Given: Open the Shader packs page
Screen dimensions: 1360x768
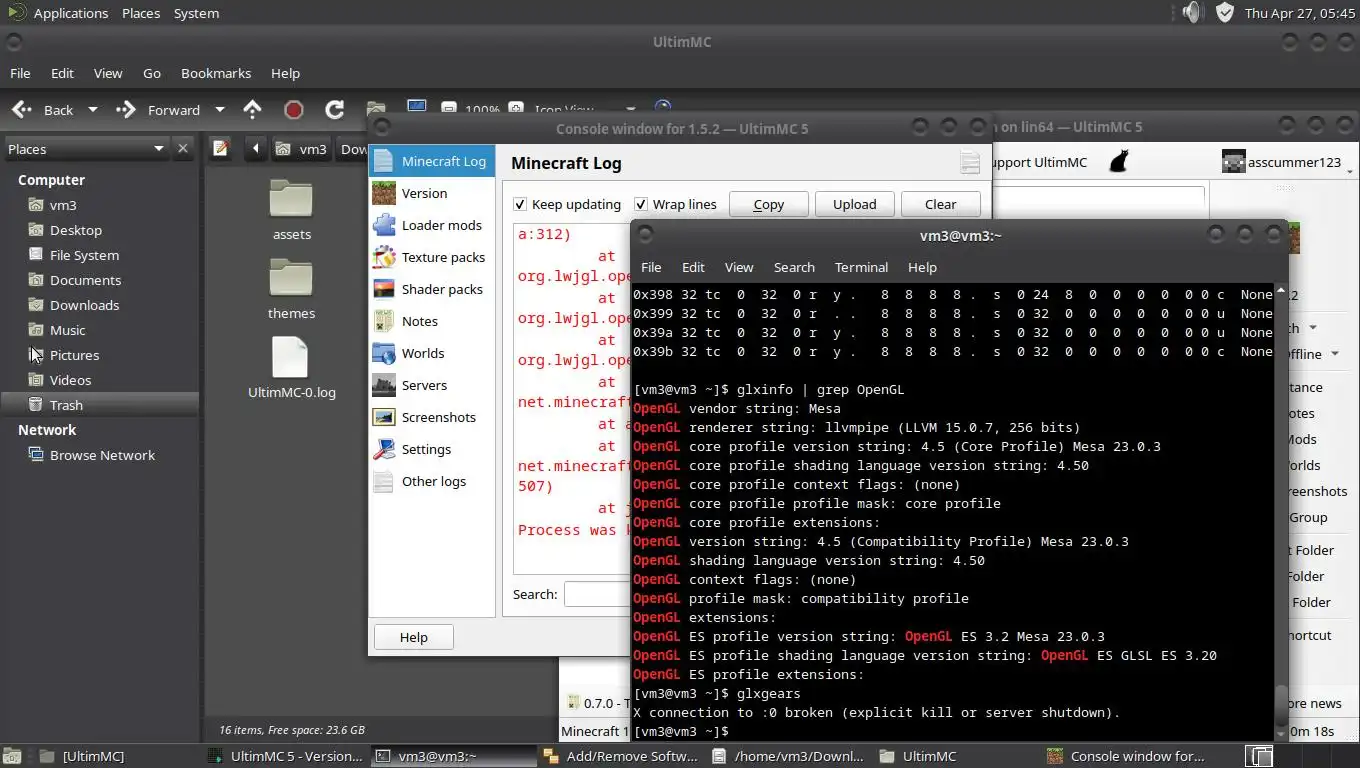Looking at the screenshot, I should 432,289.
